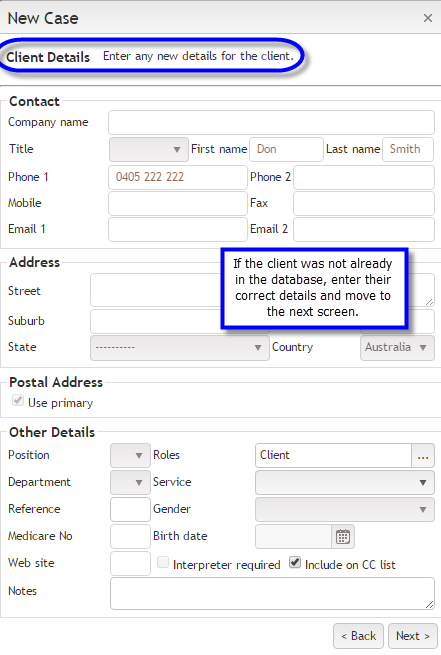
Task: Open the Birth date calendar picker
Action: [x=343, y=536]
